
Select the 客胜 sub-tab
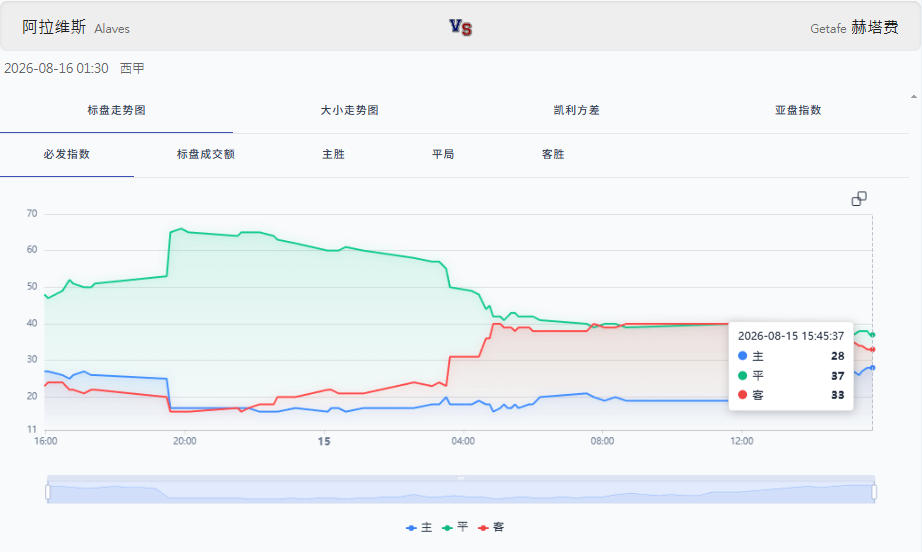[553, 155]
